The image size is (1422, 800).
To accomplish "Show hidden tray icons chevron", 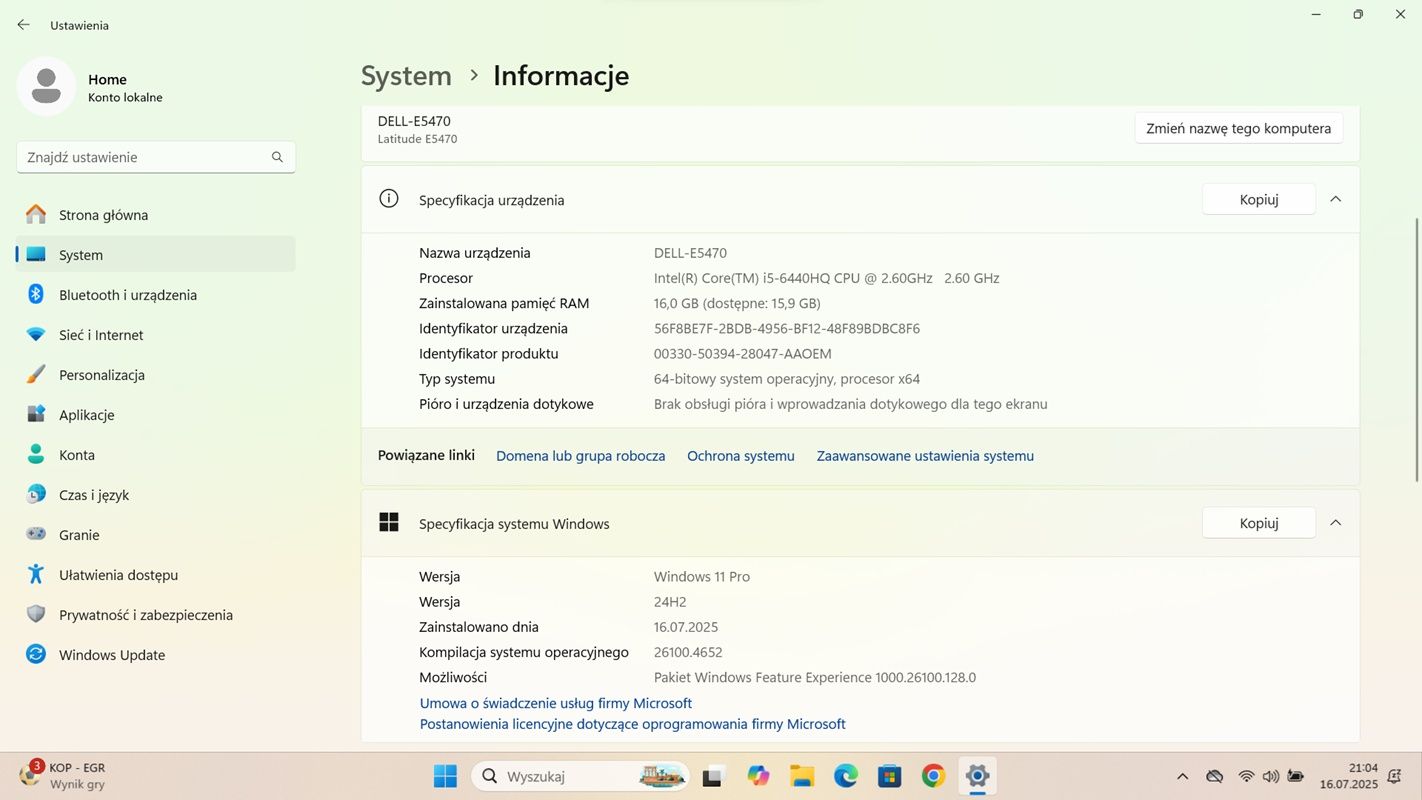I will (1183, 776).
